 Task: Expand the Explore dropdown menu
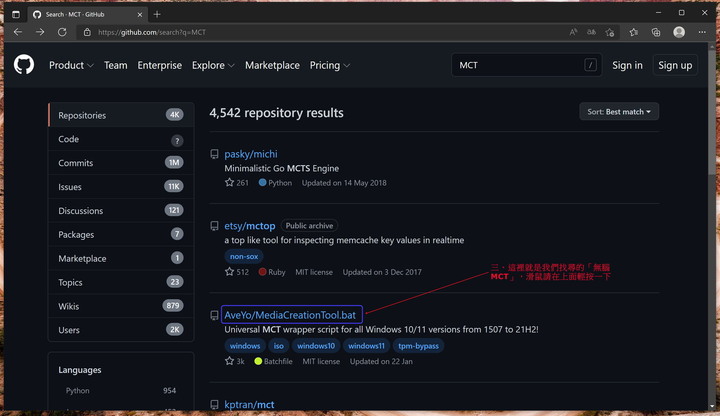[213, 65]
